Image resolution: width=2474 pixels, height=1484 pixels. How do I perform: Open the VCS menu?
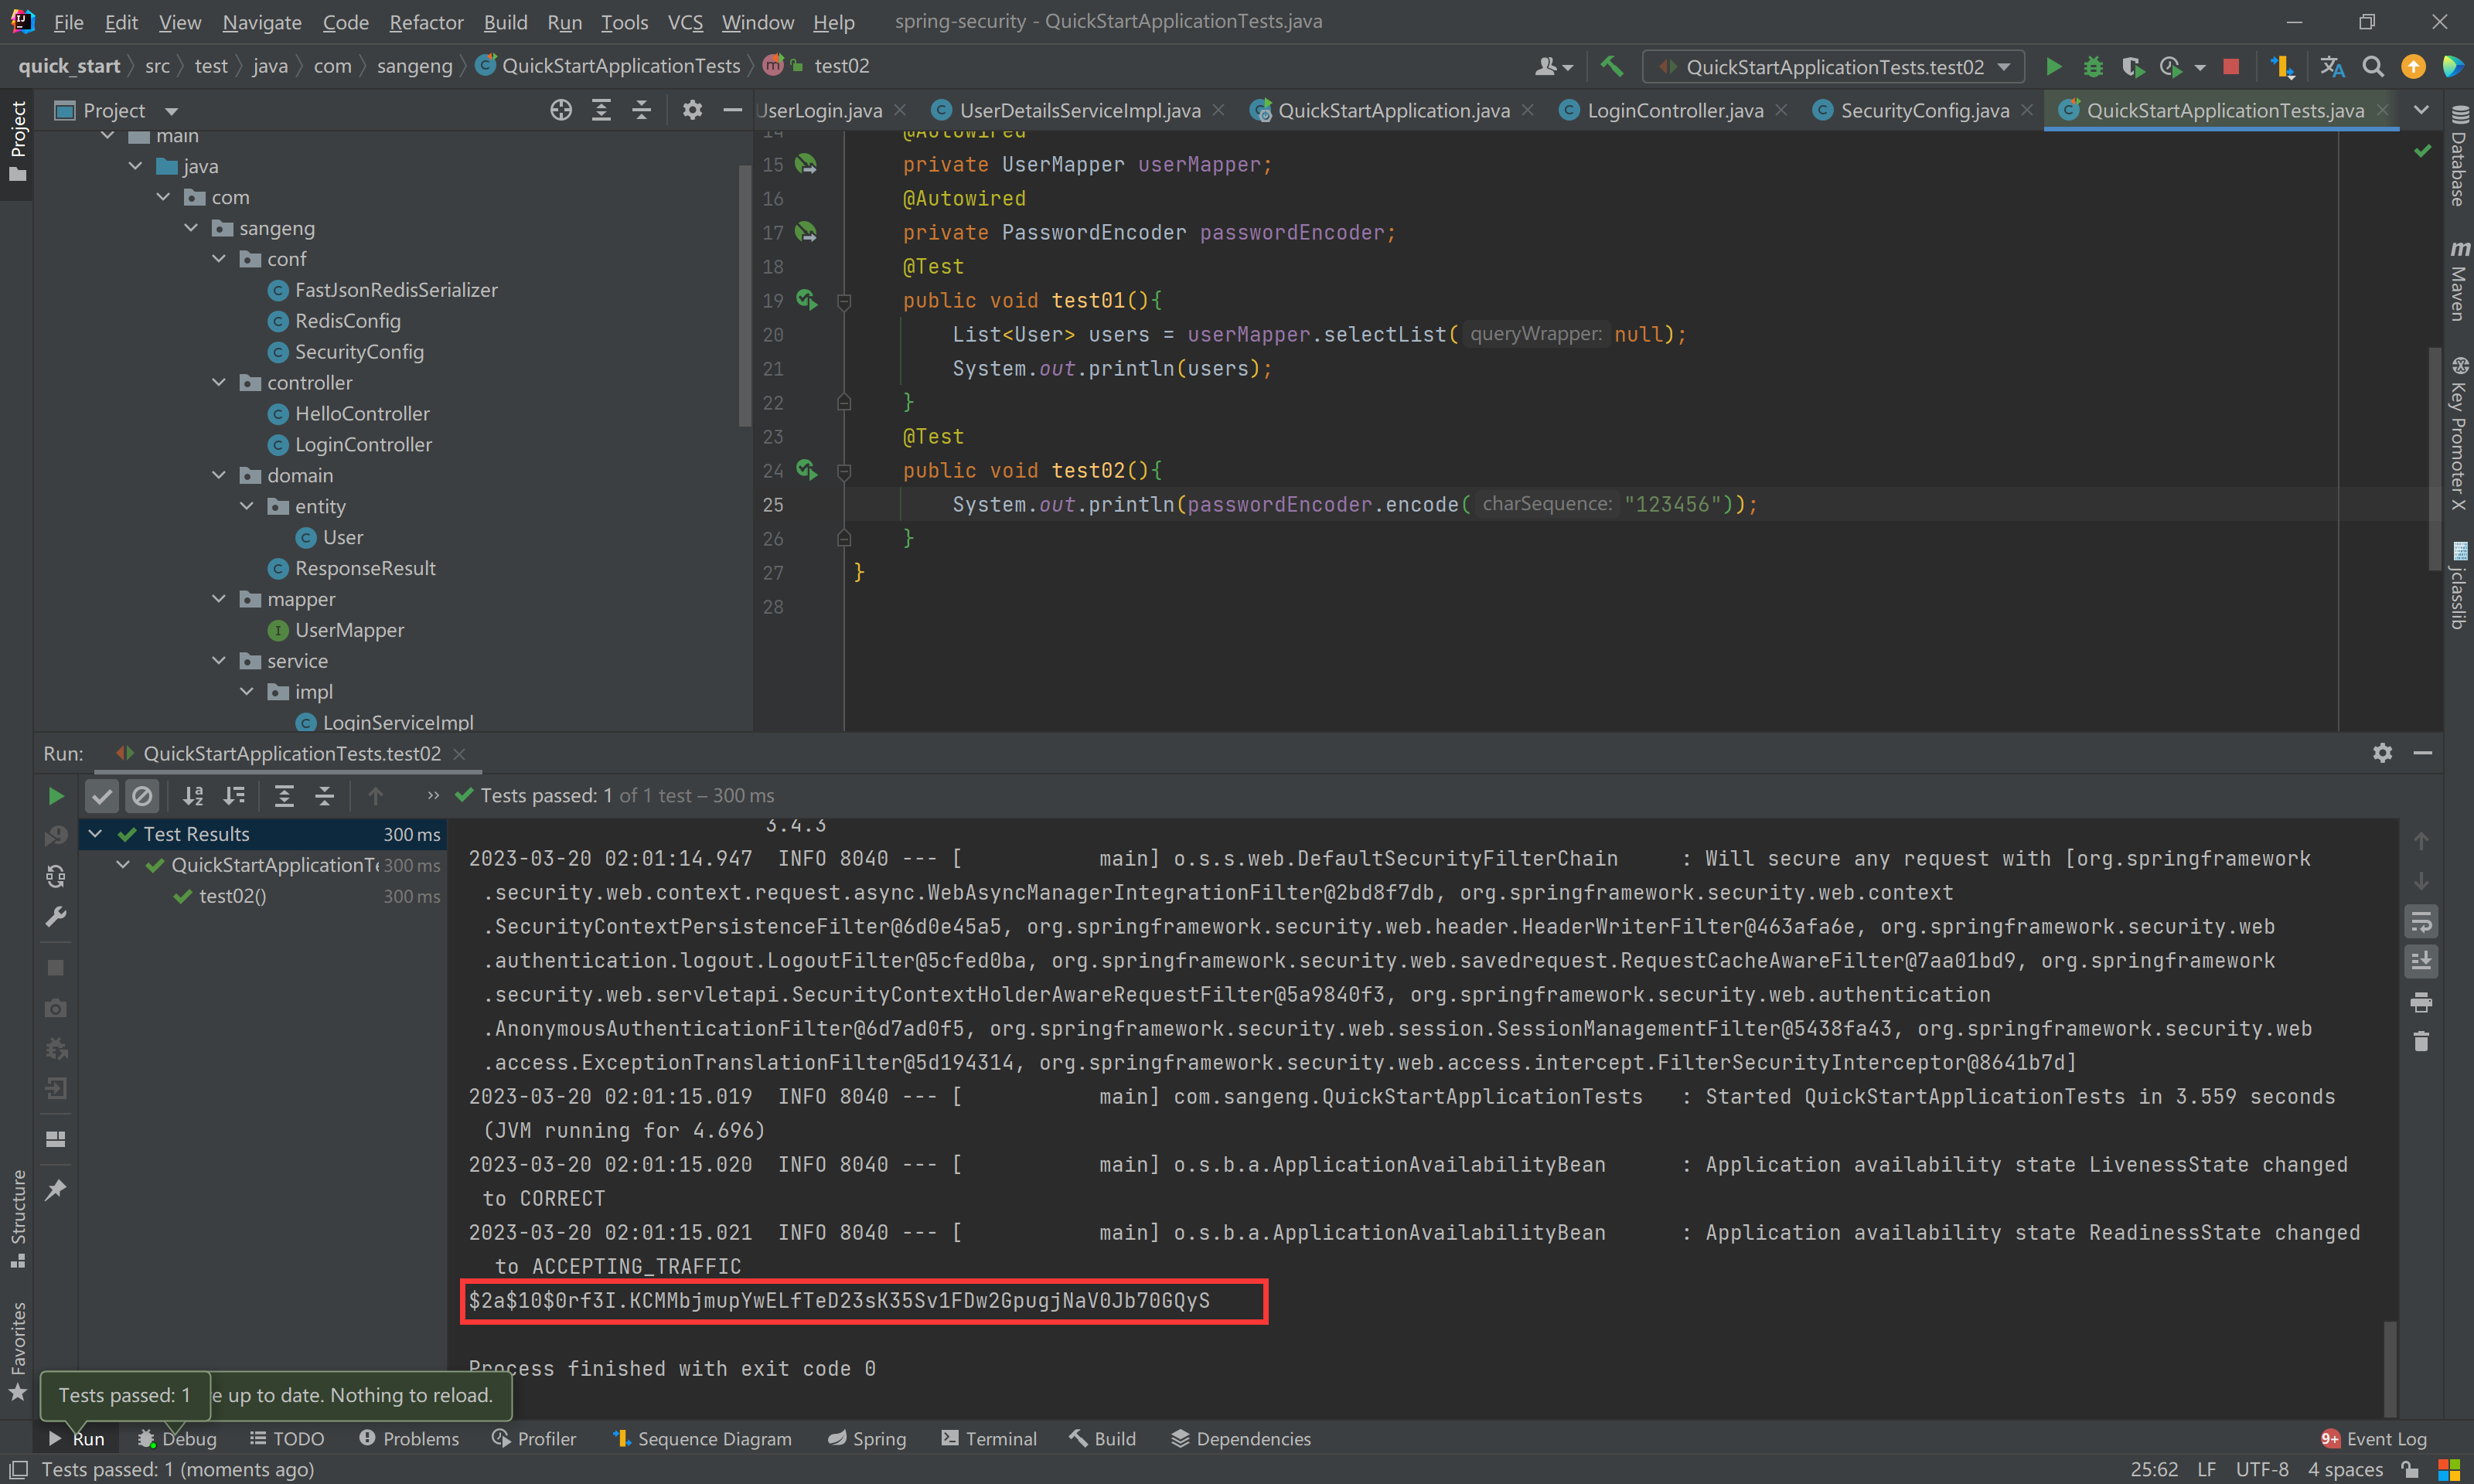684,22
